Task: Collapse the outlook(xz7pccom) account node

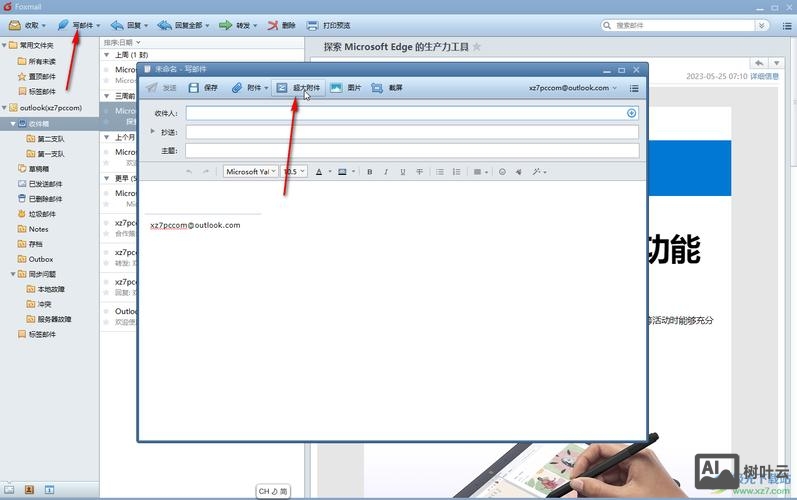Action: [x=4, y=108]
